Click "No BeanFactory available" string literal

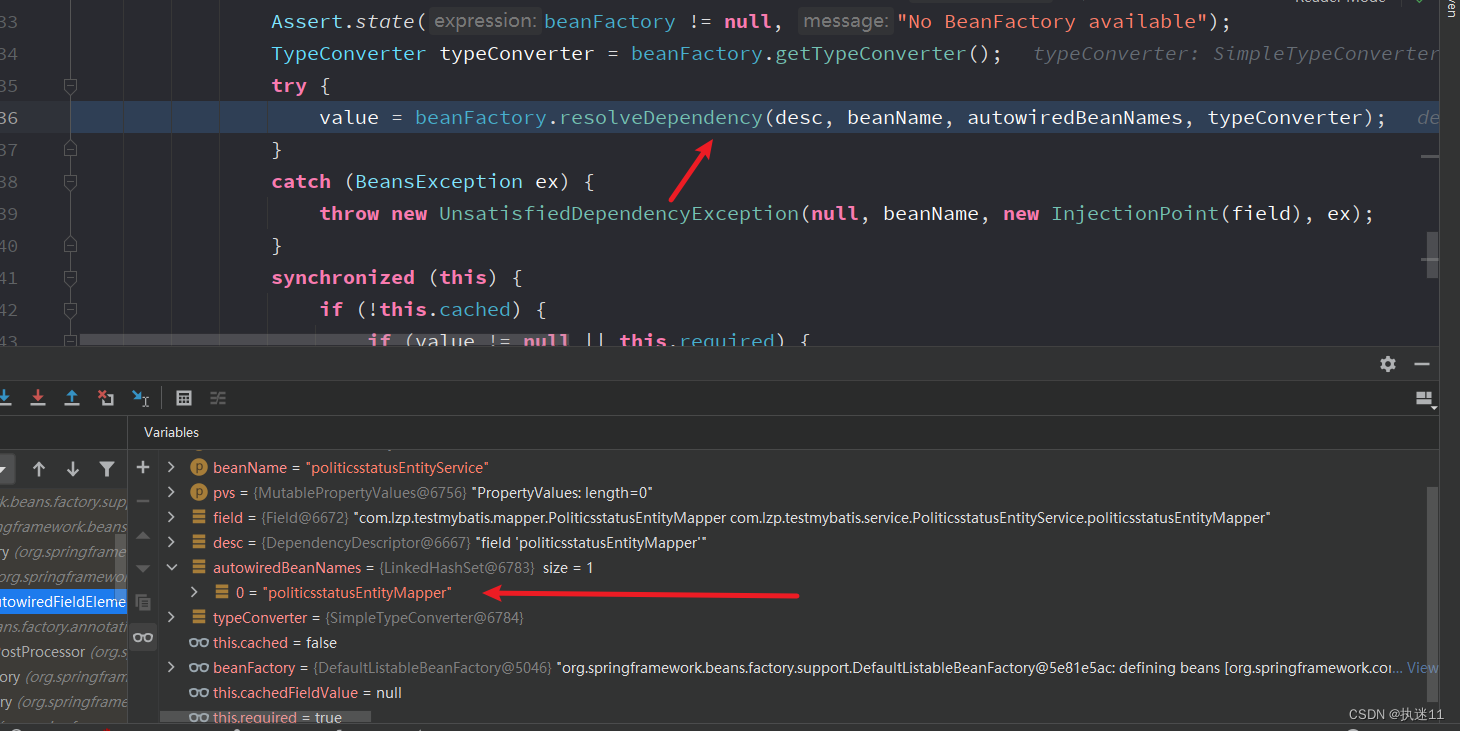pyautogui.click(x=1052, y=22)
